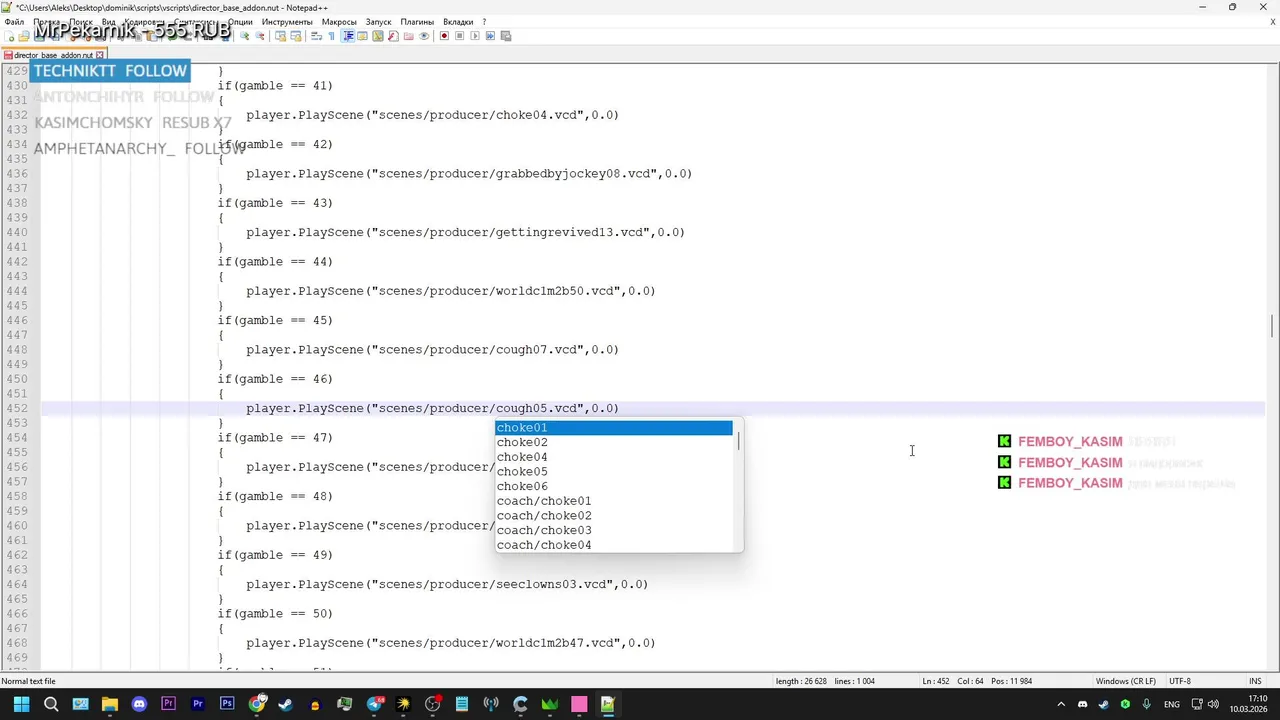Click the macro Playback icon
This screenshot has height=720, width=1280.
coord(475,36)
